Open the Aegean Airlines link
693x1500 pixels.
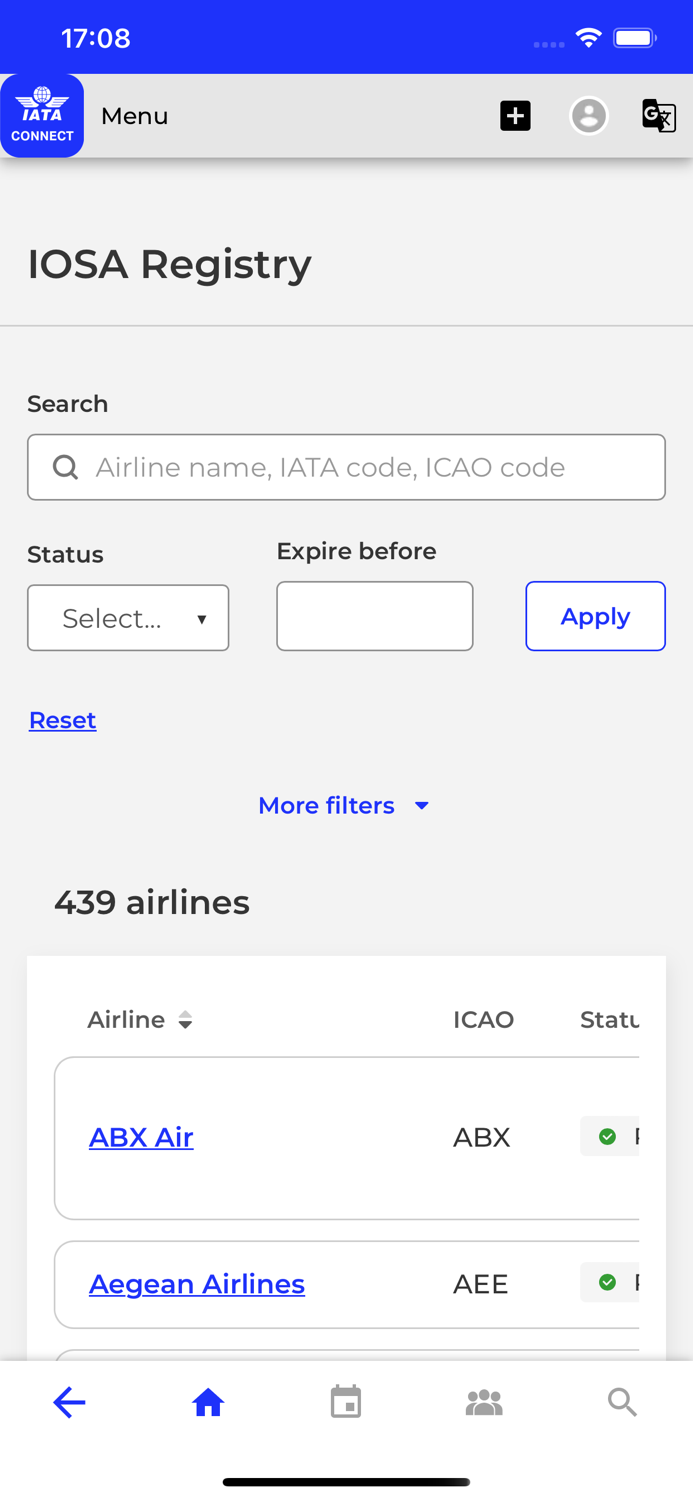pyautogui.click(x=197, y=1283)
